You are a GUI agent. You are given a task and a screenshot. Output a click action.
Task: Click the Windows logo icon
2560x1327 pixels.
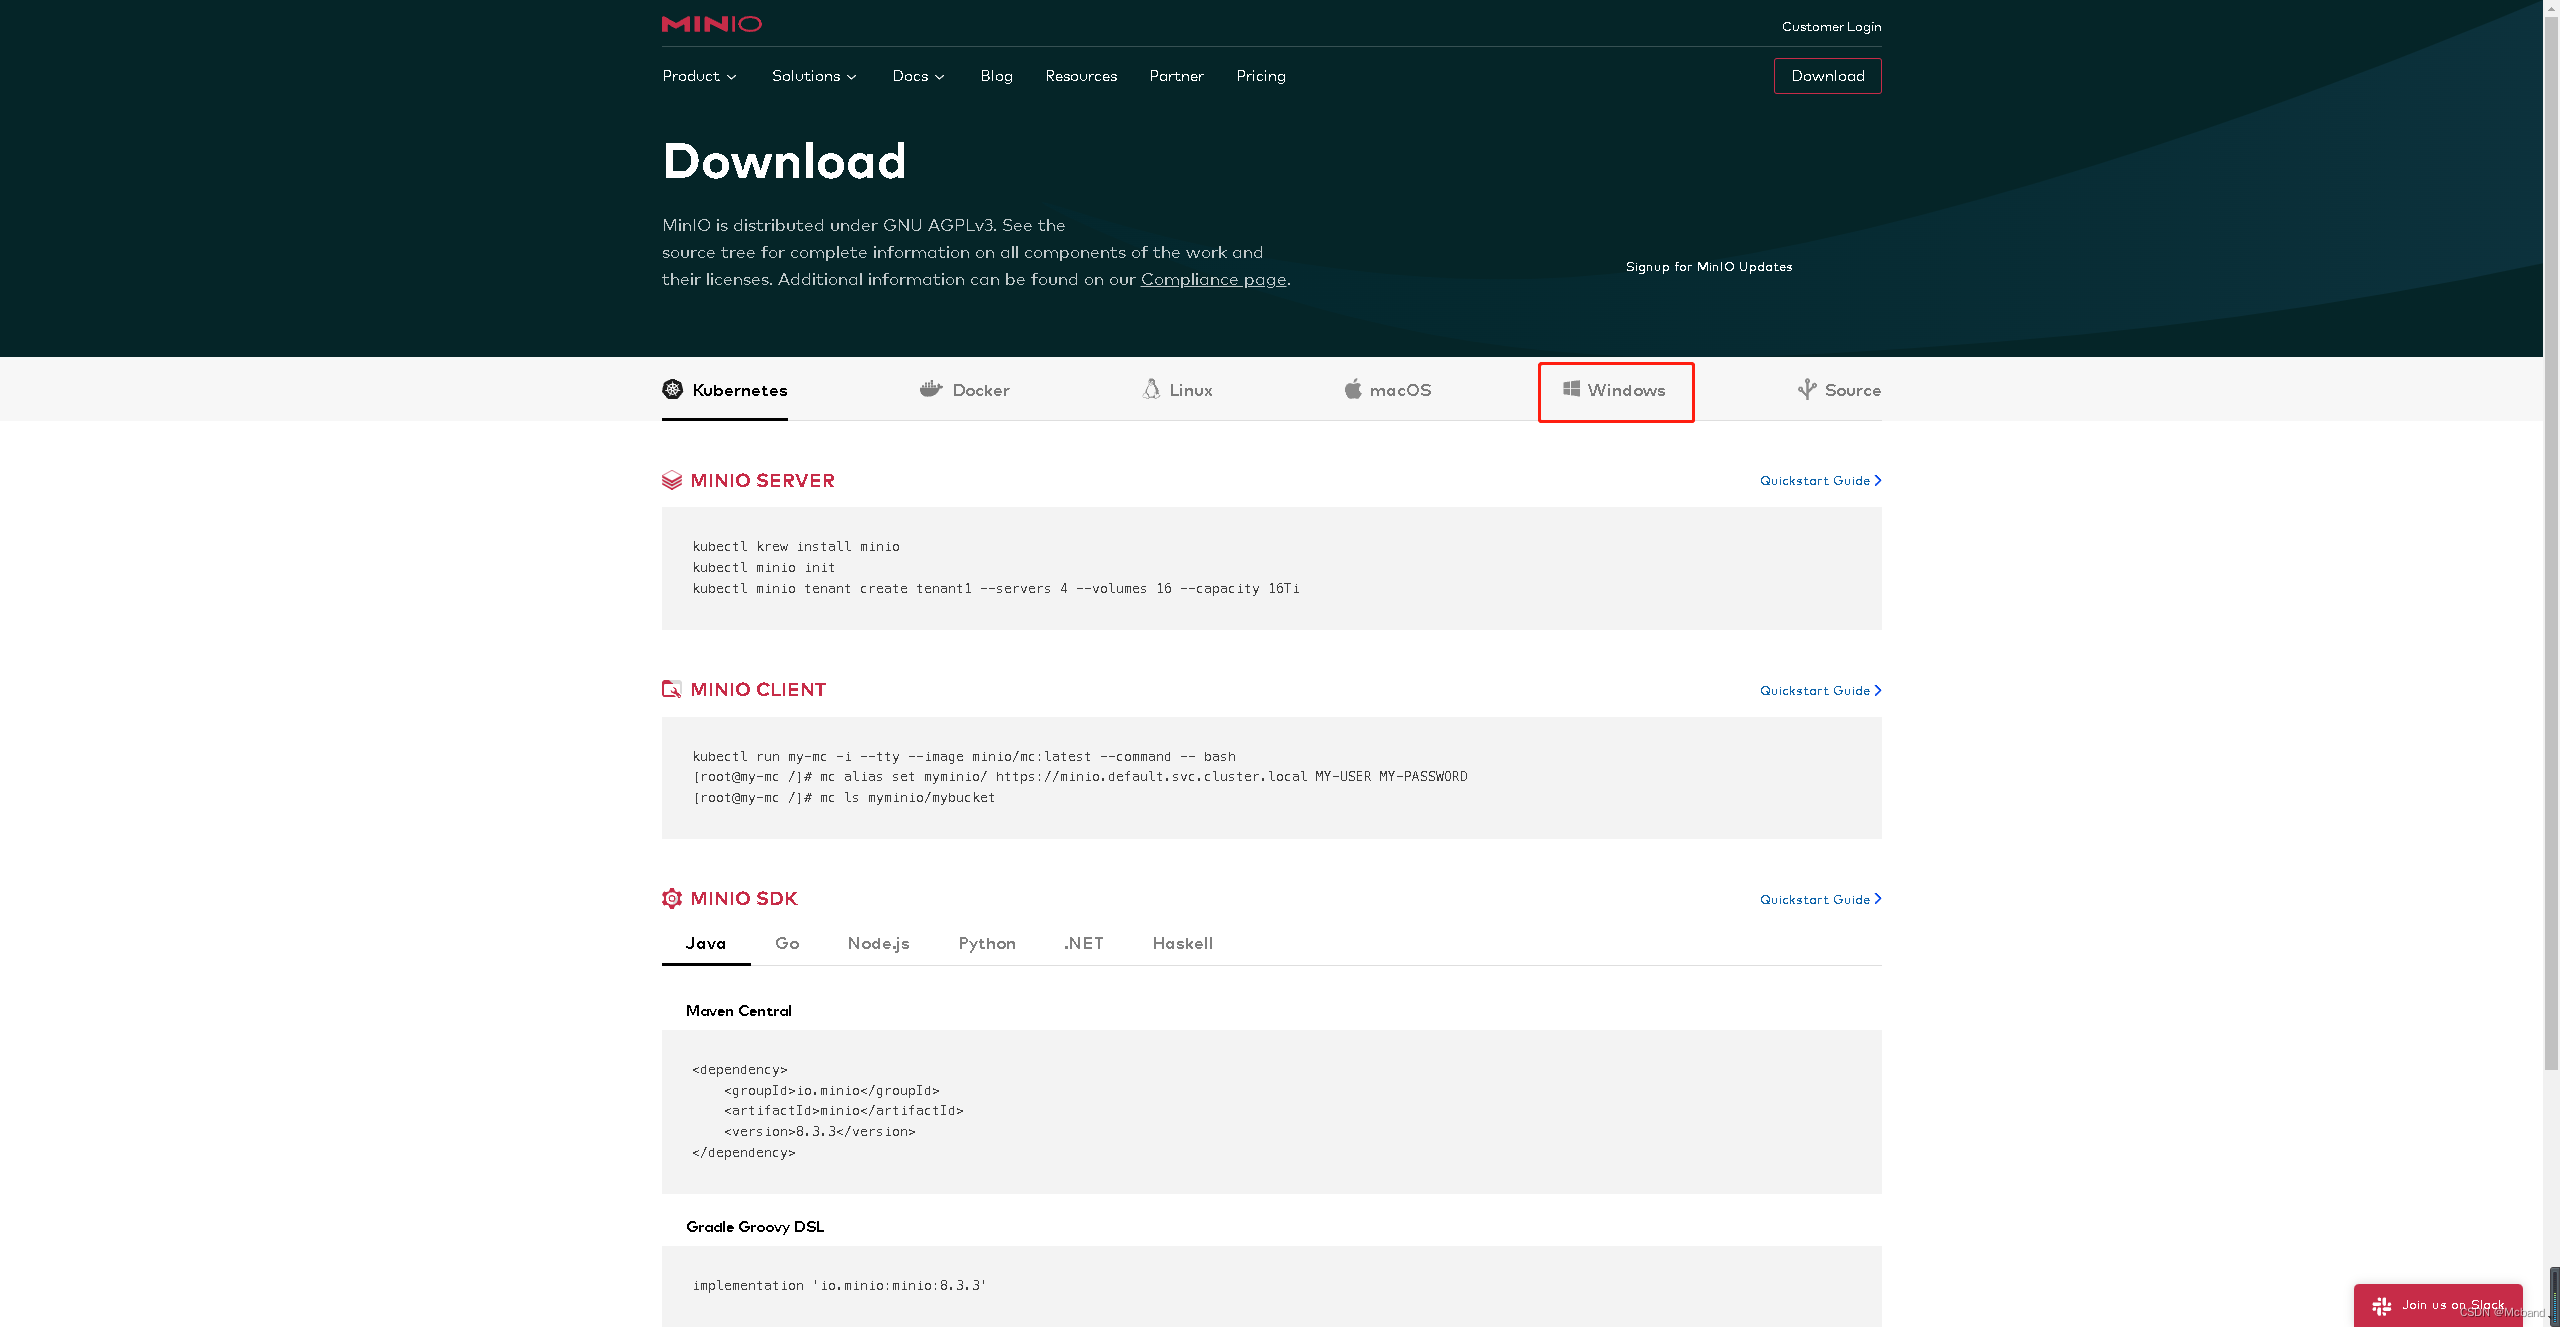(1571, 389)
